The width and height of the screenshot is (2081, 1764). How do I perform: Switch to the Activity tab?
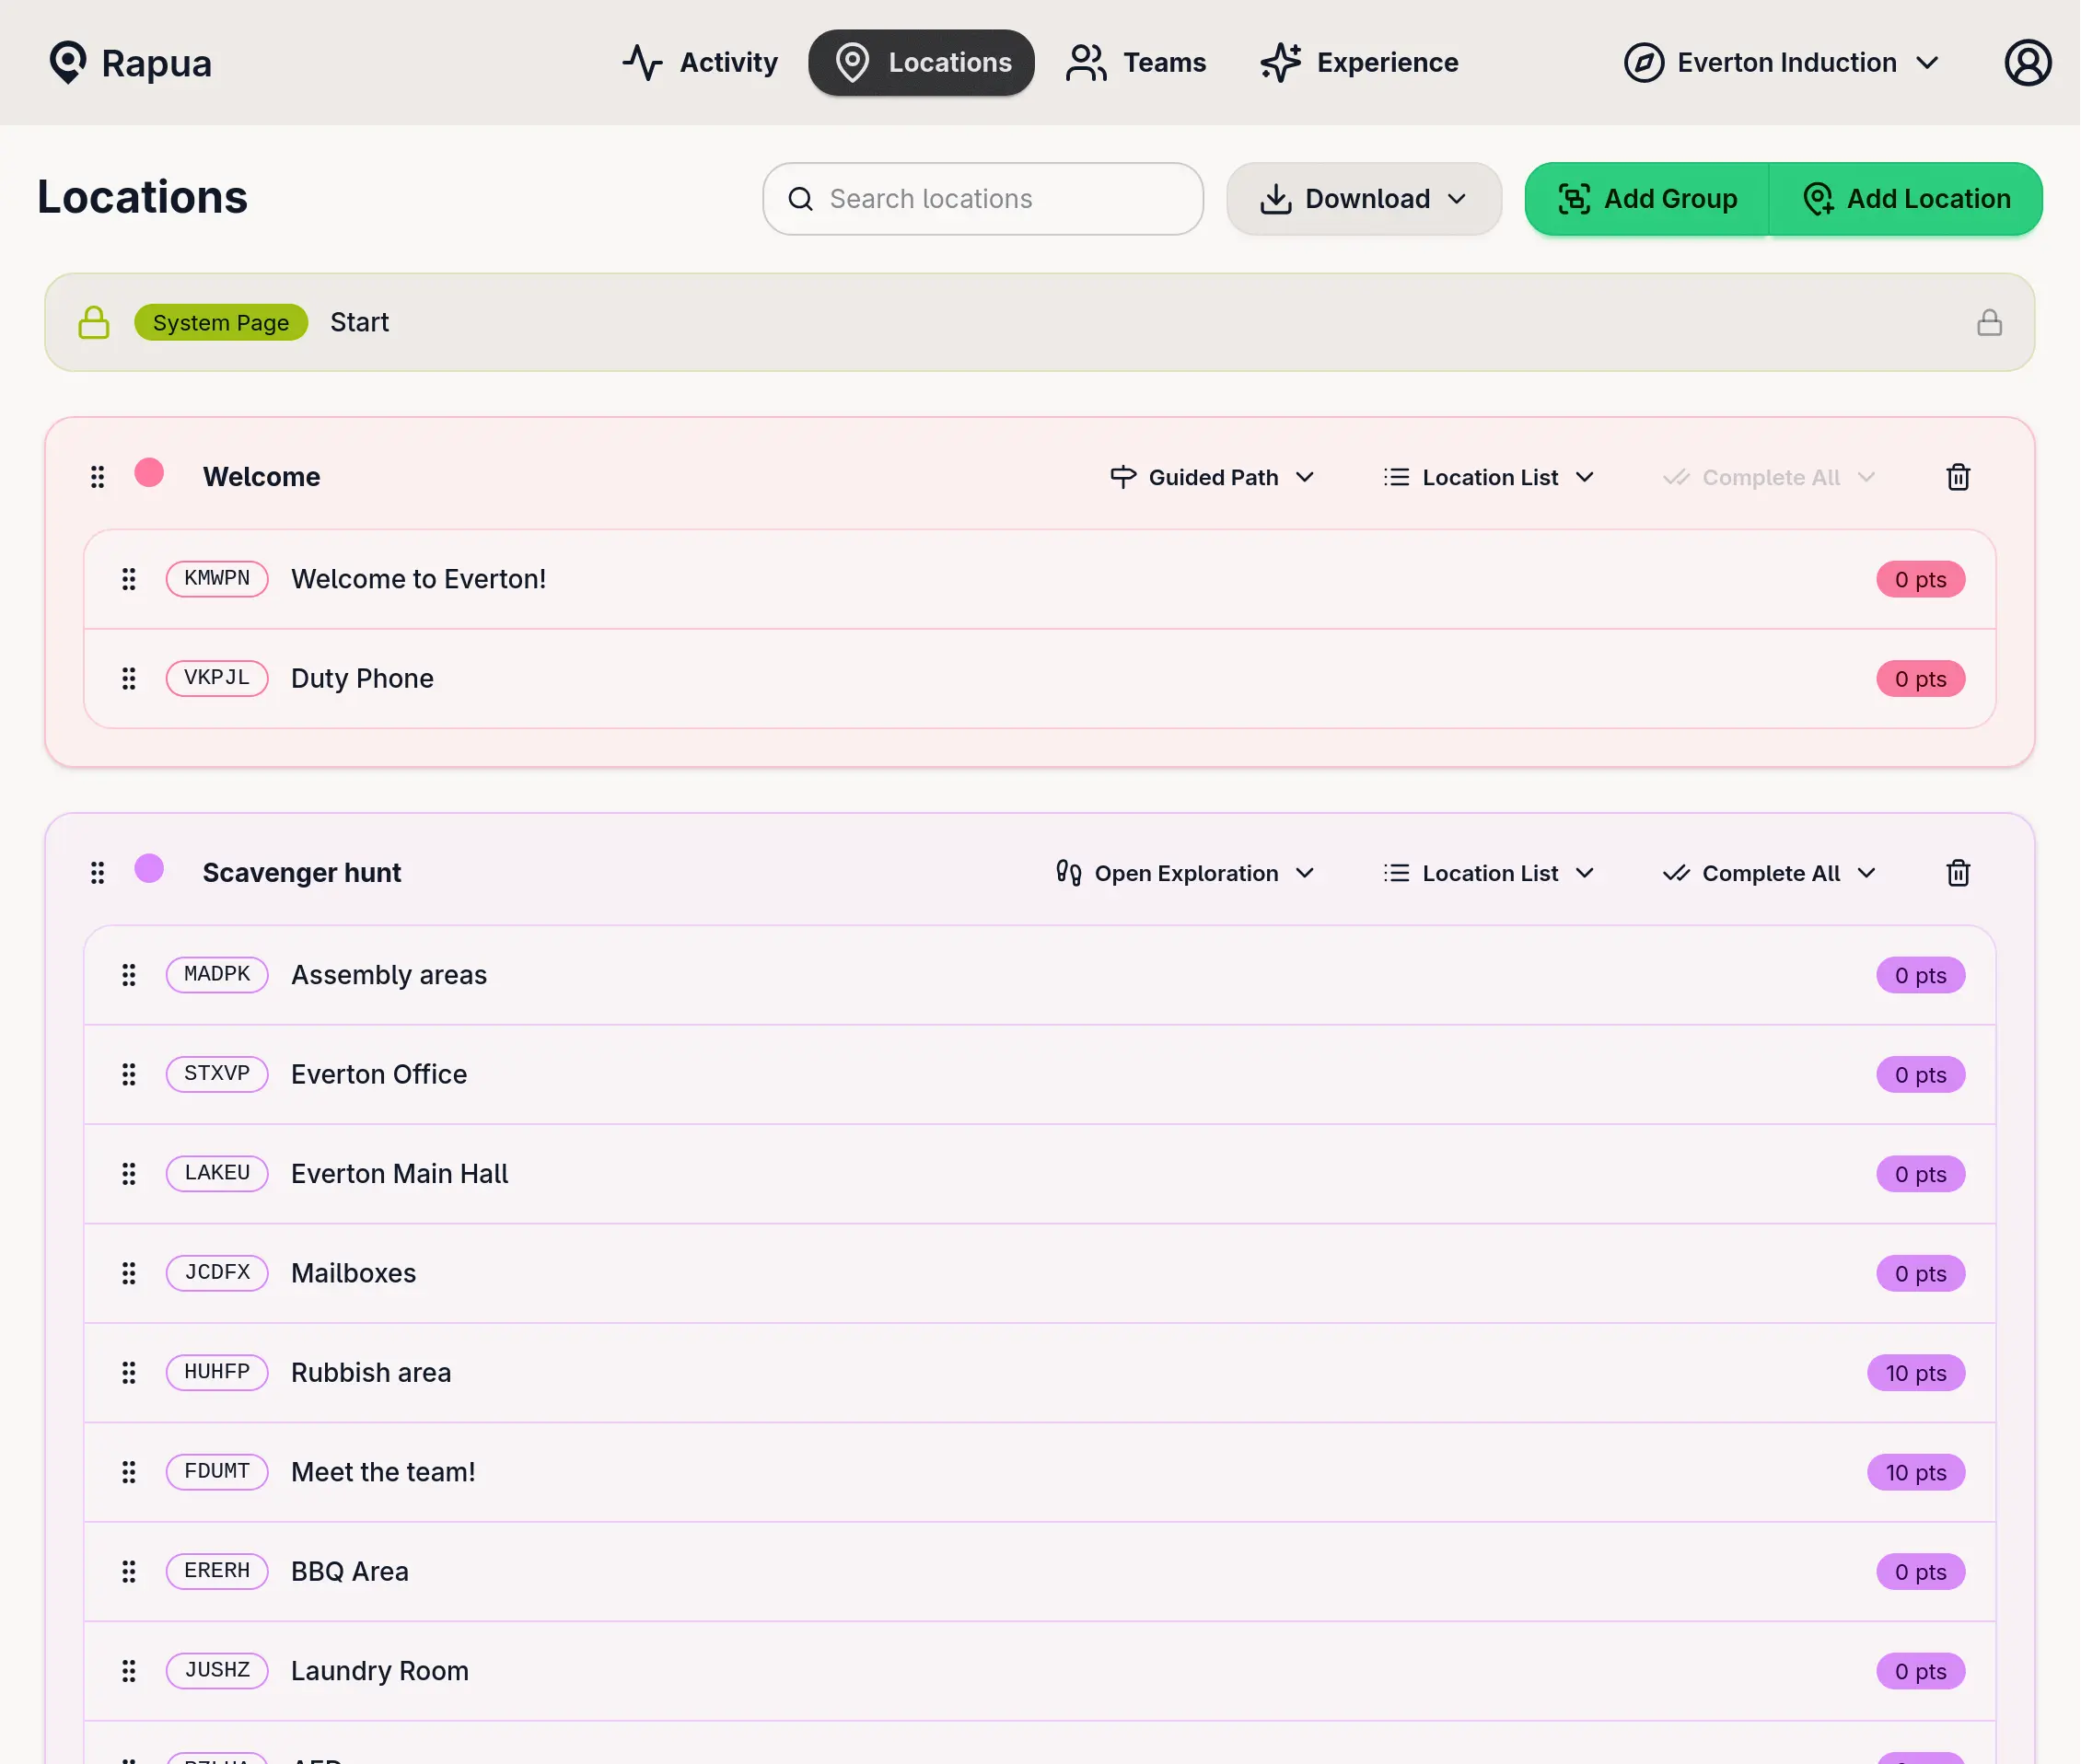[700, 63]
